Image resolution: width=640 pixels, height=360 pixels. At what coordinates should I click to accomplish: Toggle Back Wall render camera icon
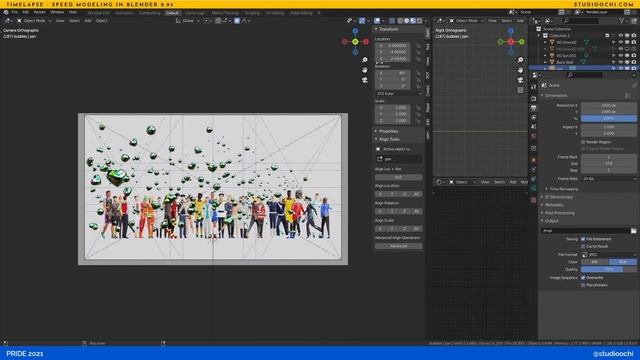click(633, 62)
